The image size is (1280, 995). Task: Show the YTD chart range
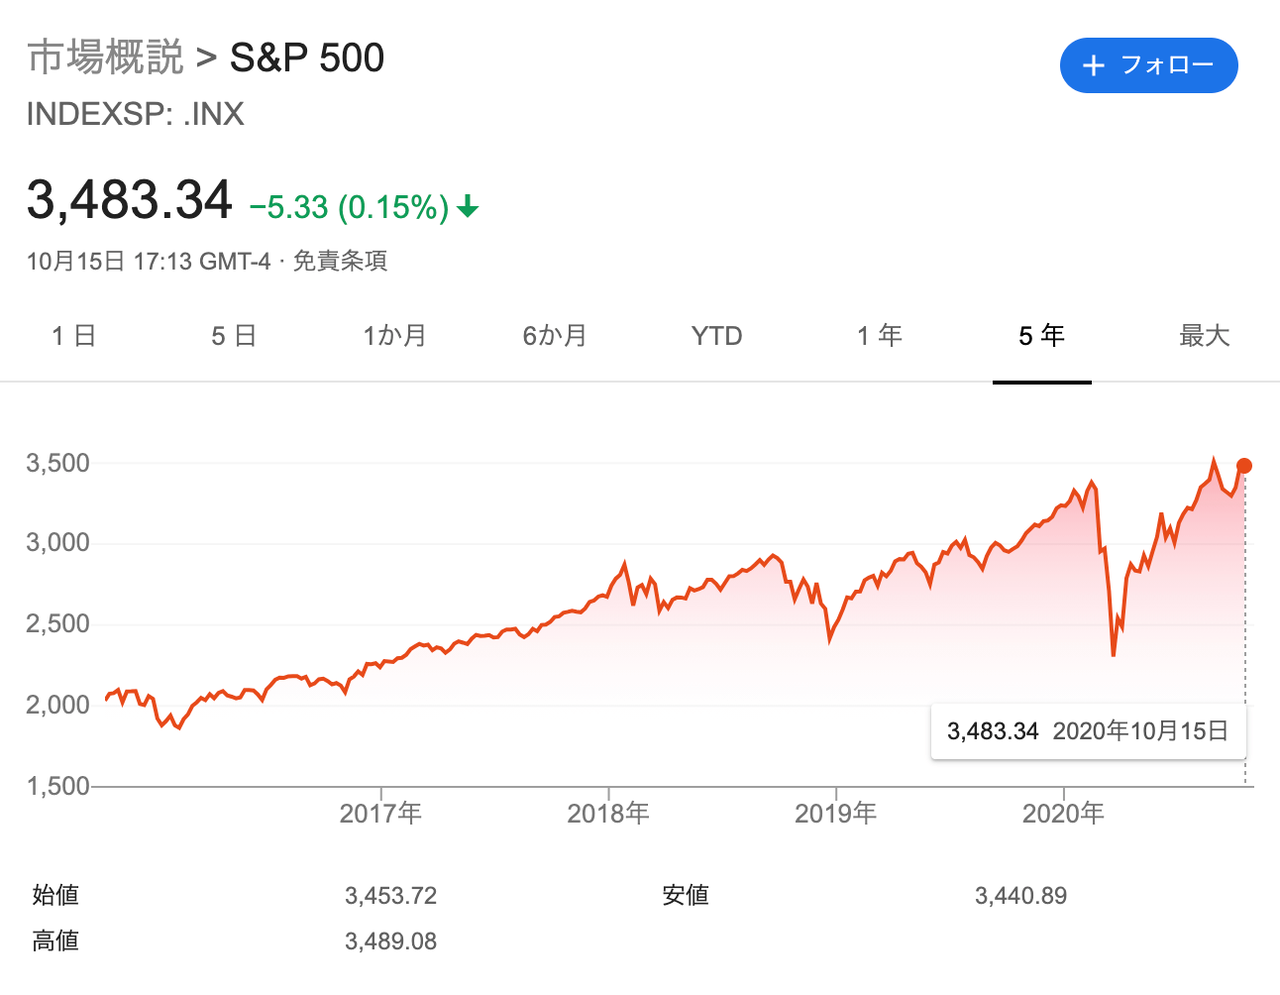(x=717, y=336)
